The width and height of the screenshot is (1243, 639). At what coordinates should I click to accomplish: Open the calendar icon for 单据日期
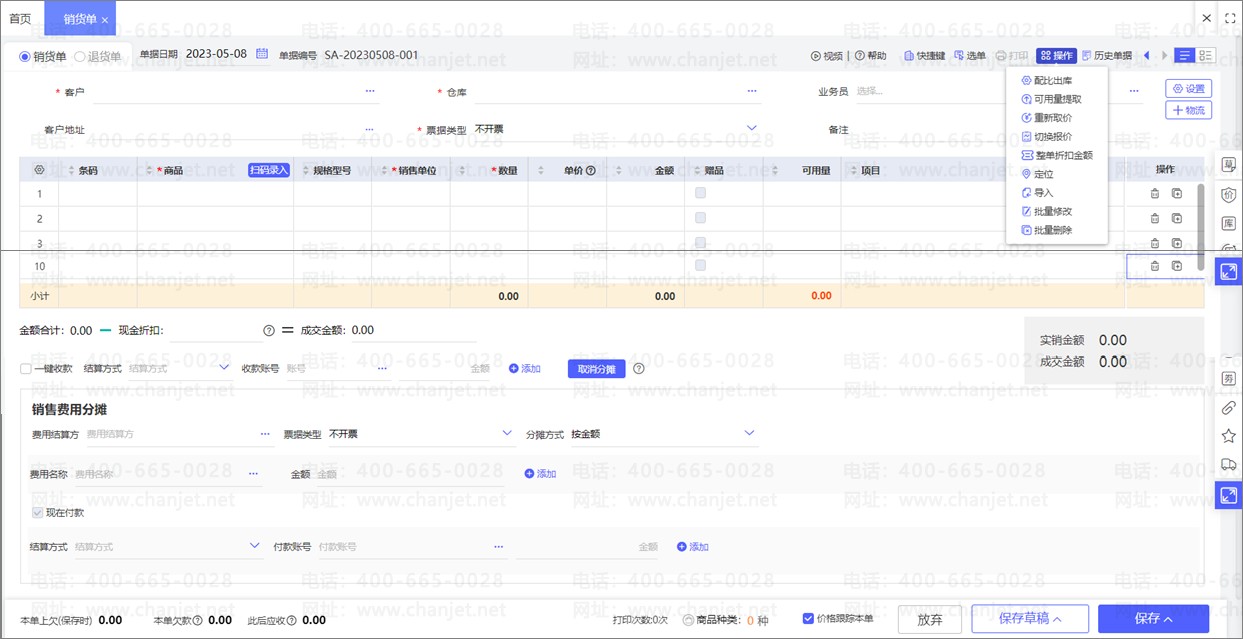(x=262, y=54)
